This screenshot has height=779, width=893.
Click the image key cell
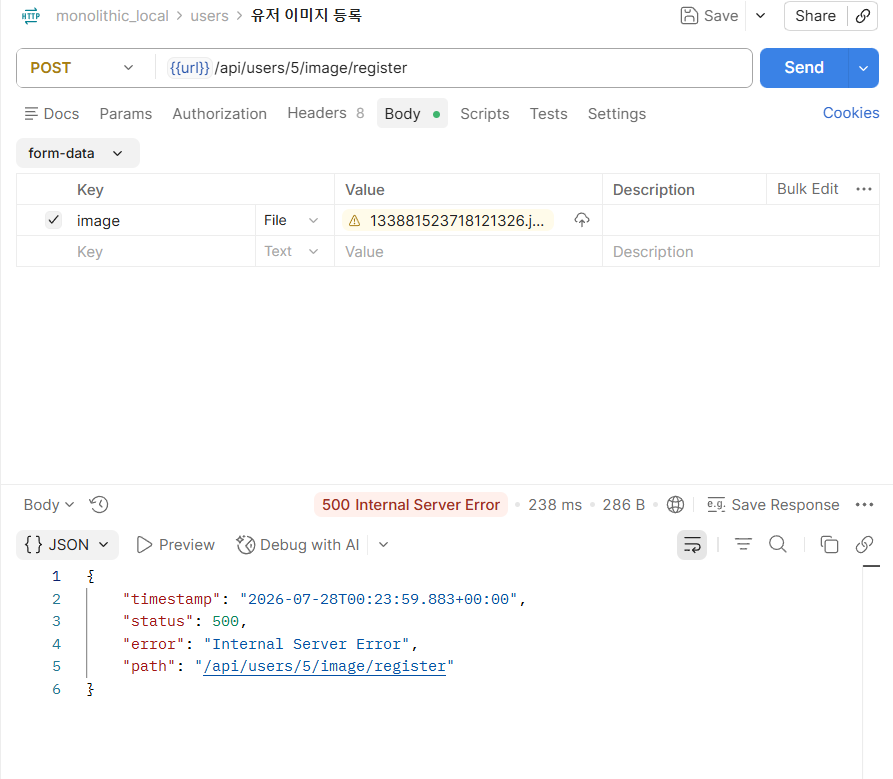click(x=165, y=220)
